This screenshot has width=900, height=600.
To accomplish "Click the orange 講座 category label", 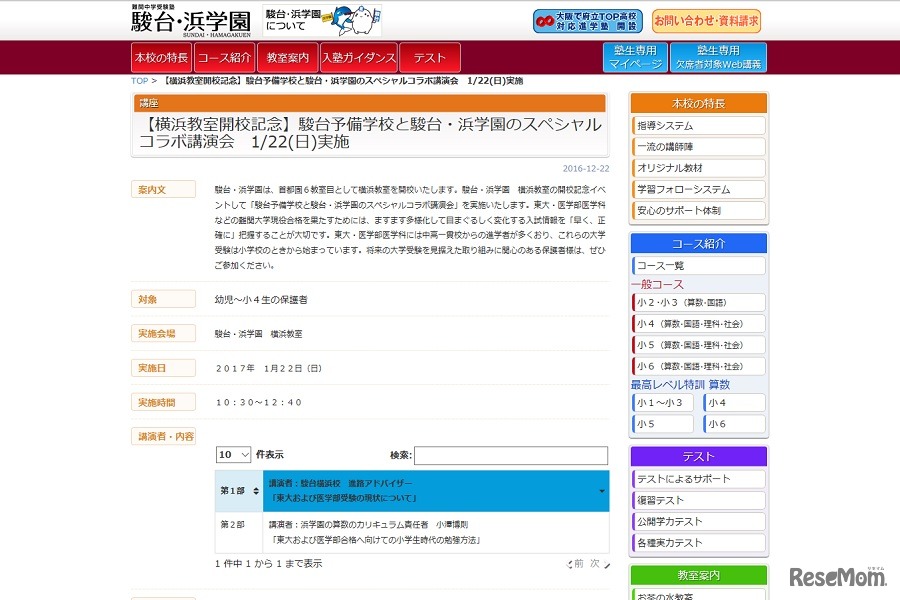I will (147, 104).
